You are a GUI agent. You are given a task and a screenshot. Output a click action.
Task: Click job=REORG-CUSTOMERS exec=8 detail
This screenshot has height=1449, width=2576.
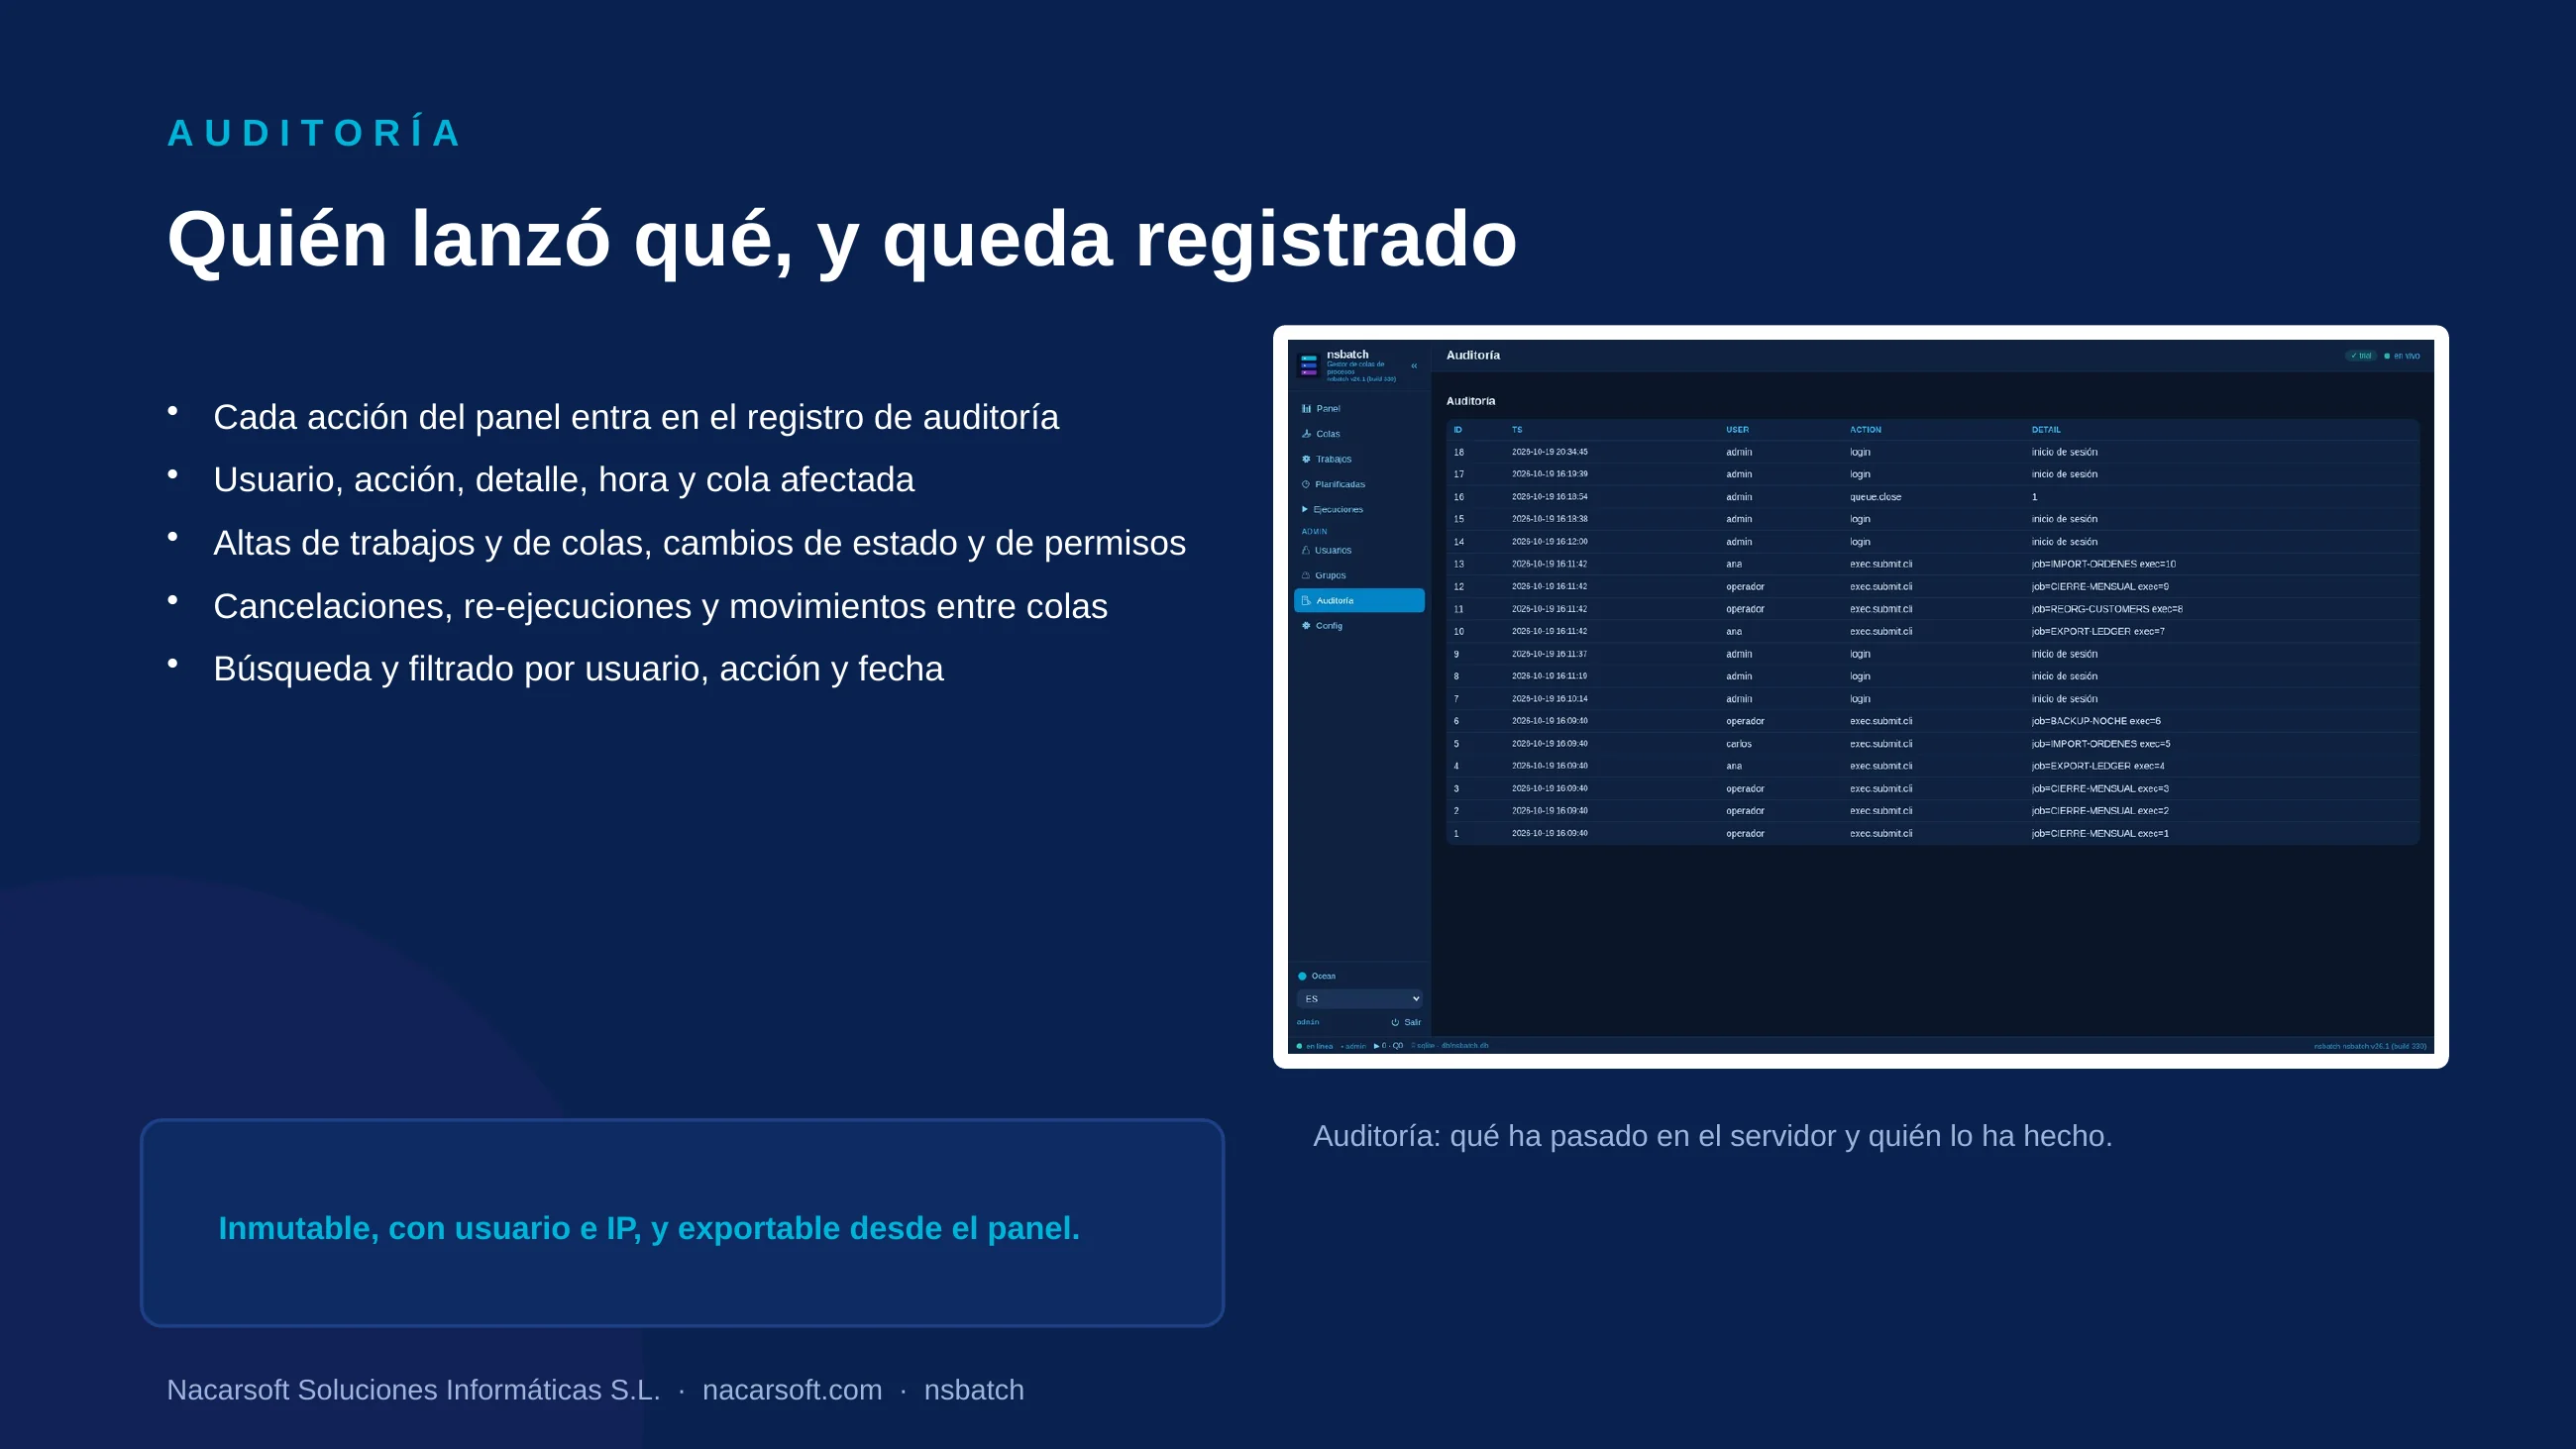[2107, 609]
